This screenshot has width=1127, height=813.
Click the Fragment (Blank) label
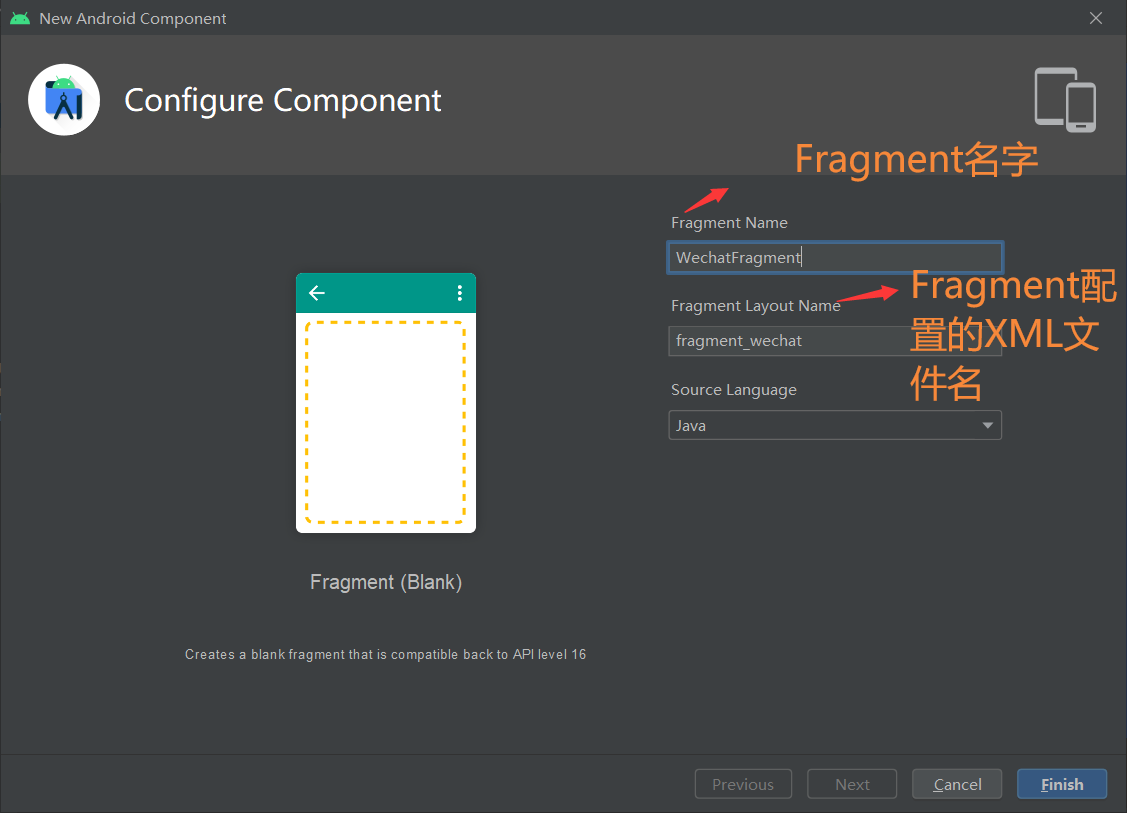tap(386, 582)
